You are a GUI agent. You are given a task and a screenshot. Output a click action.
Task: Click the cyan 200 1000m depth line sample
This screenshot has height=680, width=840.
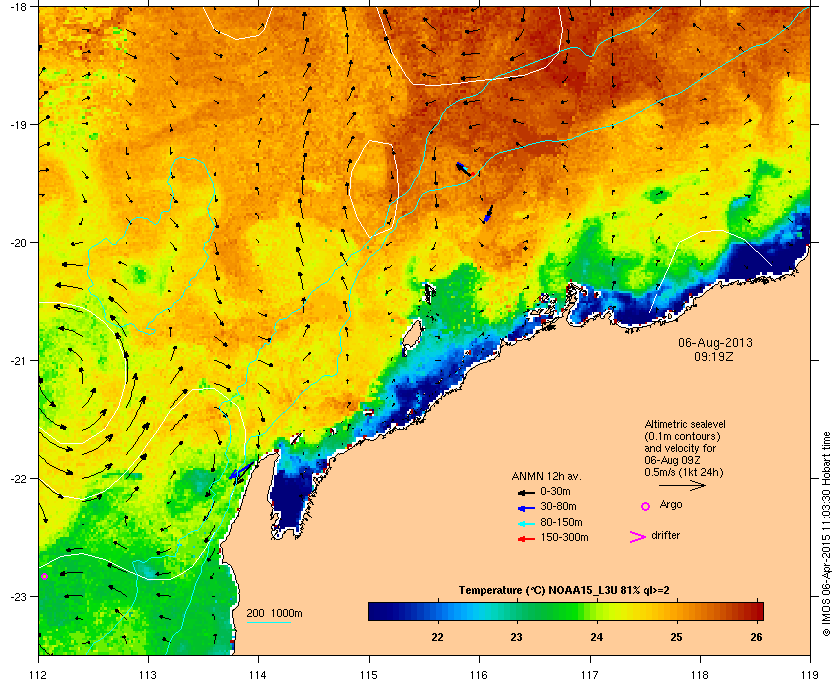pos(268,622)
